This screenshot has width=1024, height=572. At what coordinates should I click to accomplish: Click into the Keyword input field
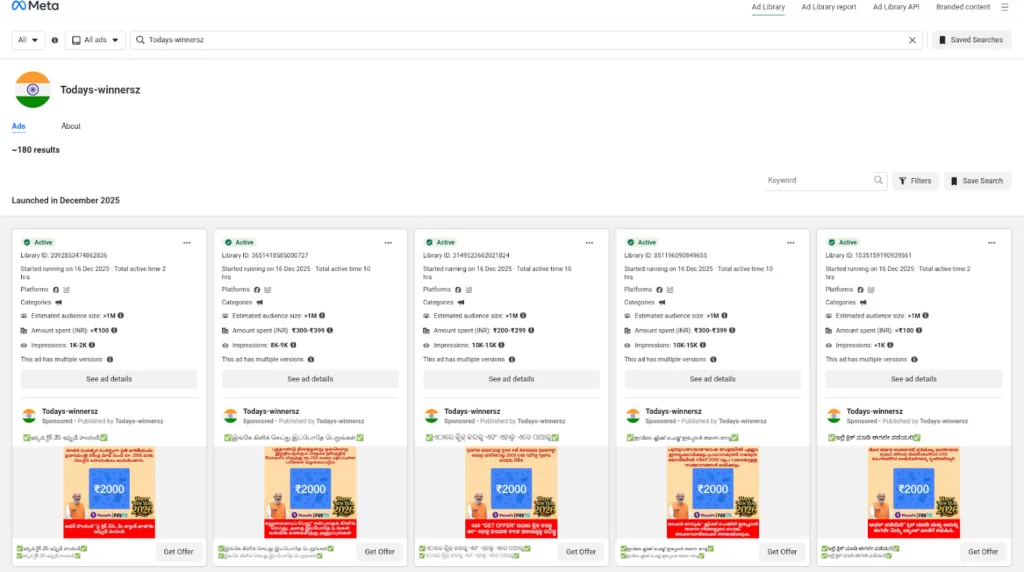[x=815, y=180]
